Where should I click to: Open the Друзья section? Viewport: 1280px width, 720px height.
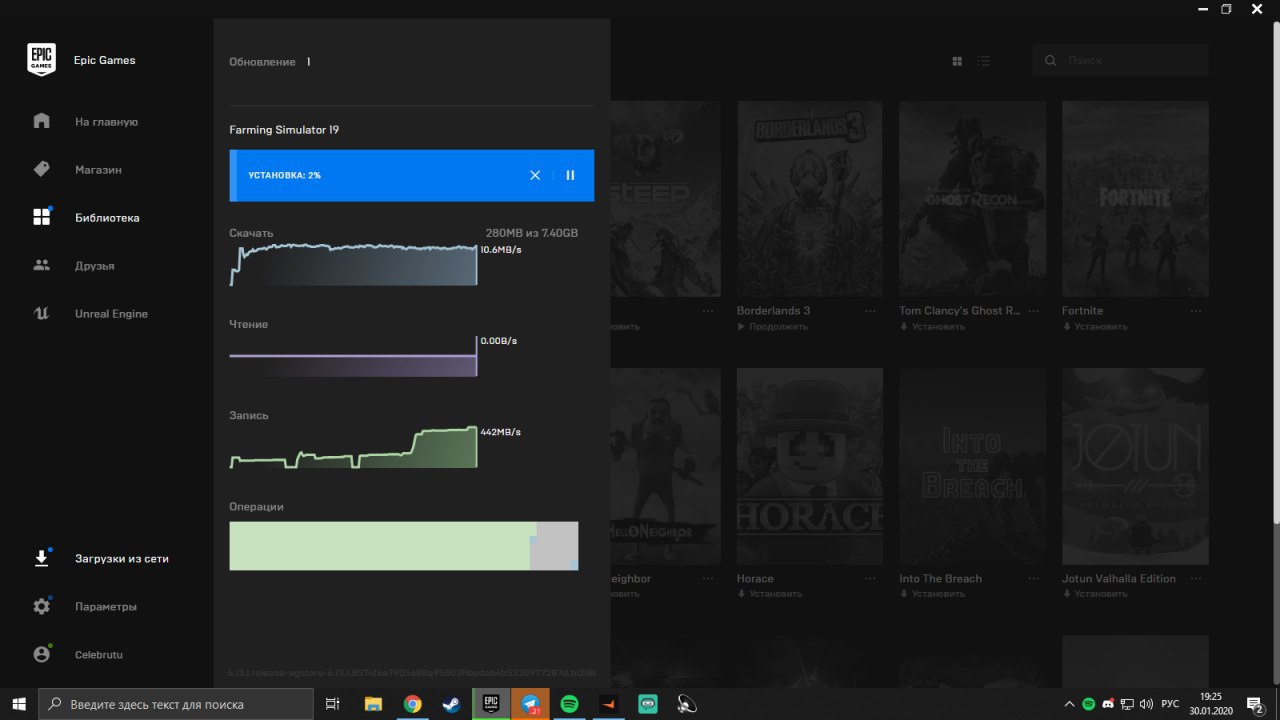(94, 266)
